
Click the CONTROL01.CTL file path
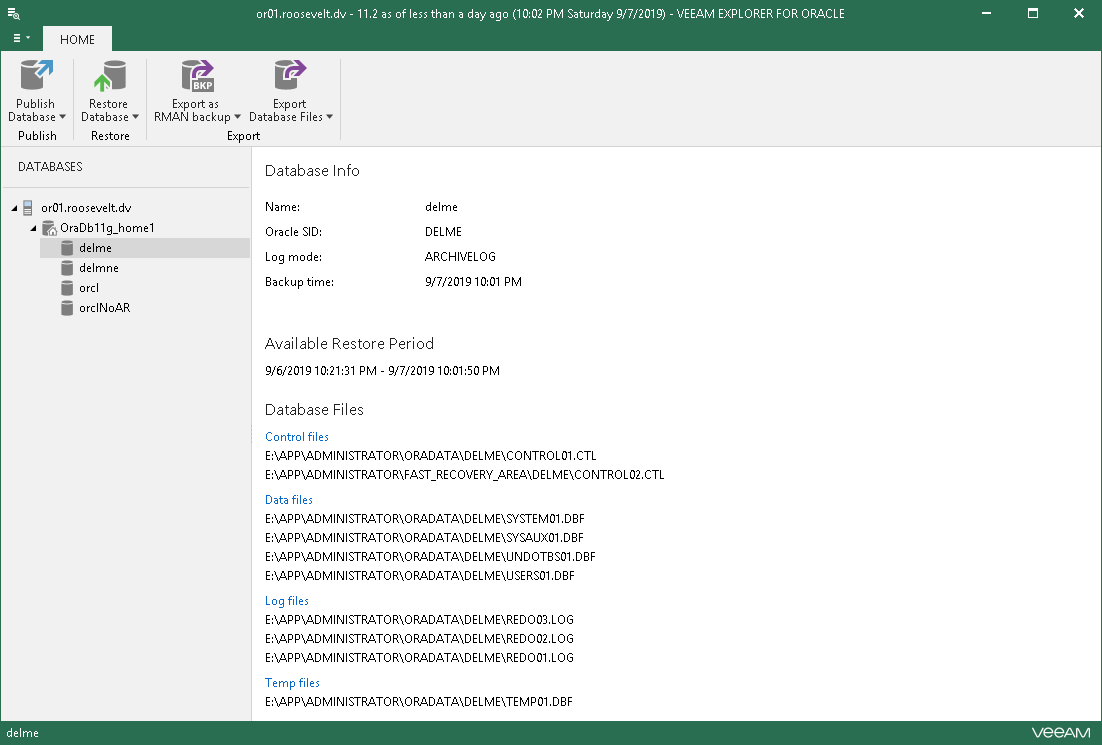431,455
